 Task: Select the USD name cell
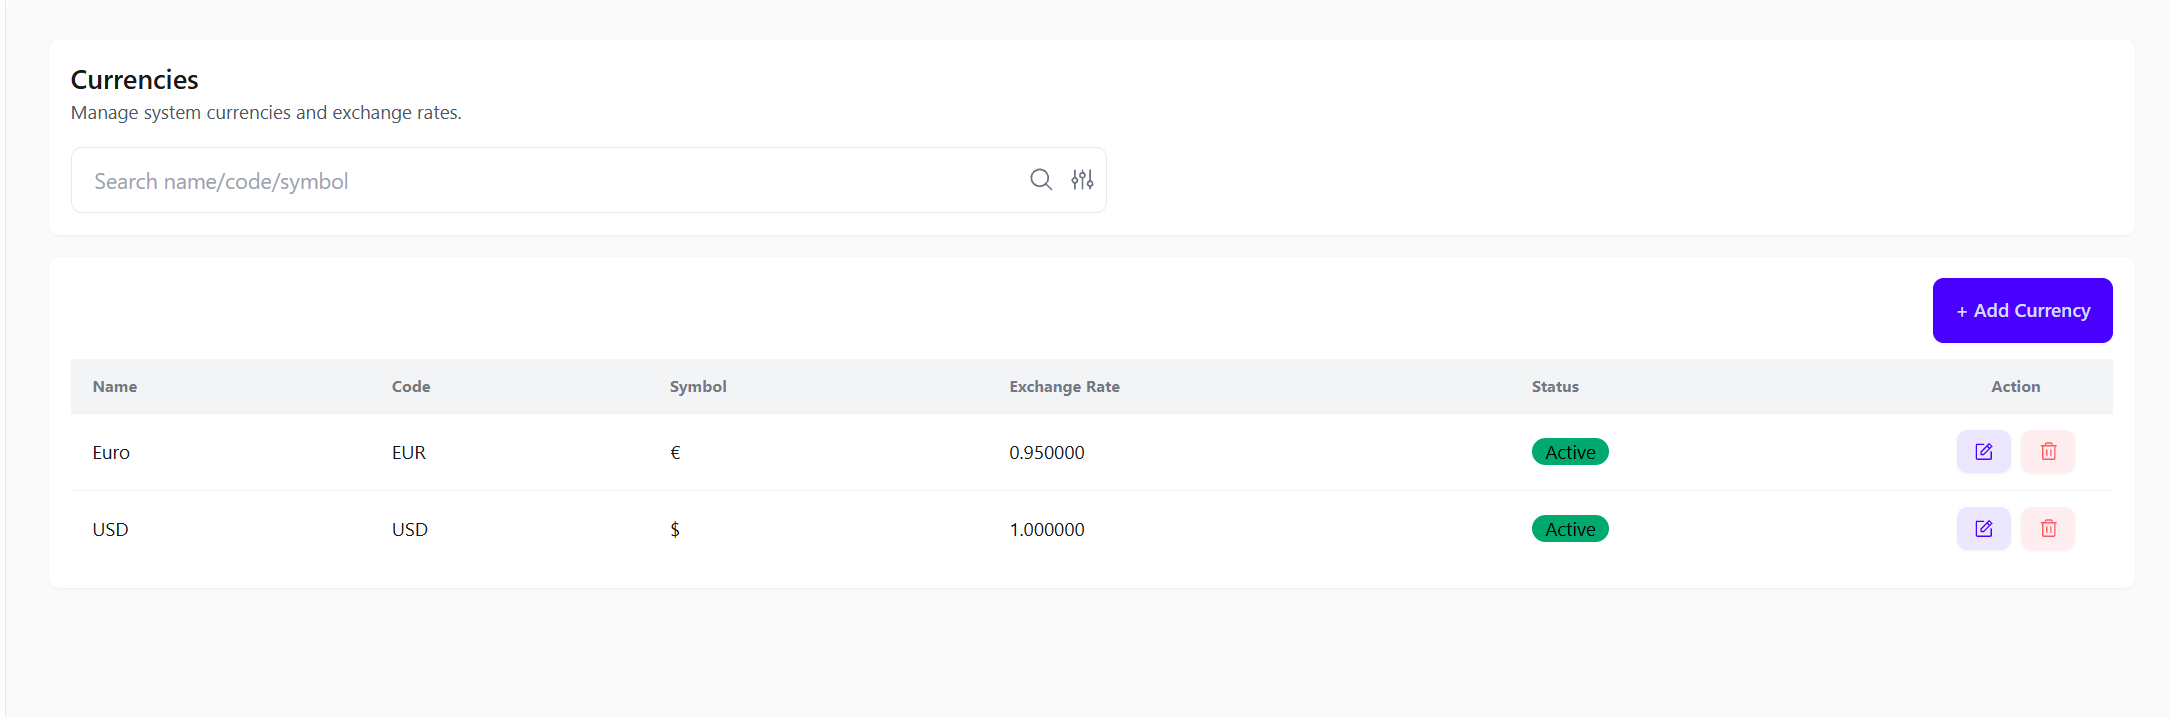(x=110, y=530)
